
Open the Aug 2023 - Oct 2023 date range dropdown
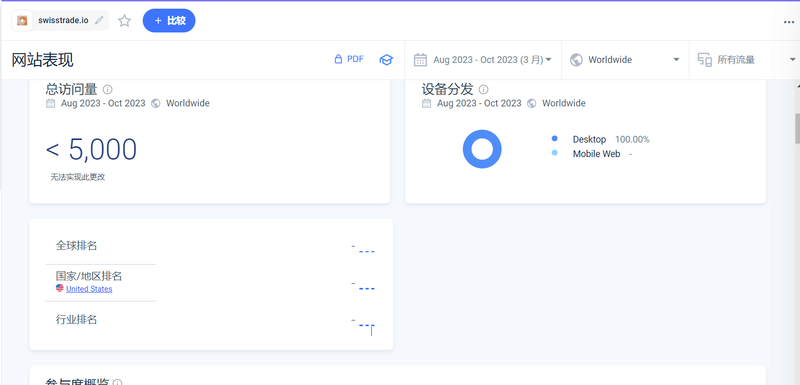coord(483,60)
